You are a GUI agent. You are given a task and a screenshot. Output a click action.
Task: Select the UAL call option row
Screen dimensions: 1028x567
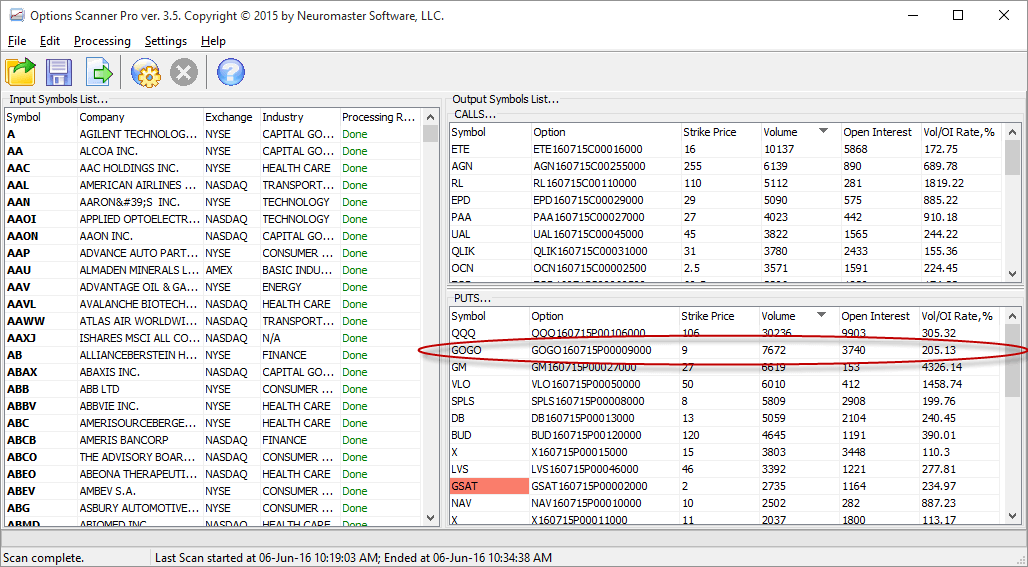(x=726, y=235)
